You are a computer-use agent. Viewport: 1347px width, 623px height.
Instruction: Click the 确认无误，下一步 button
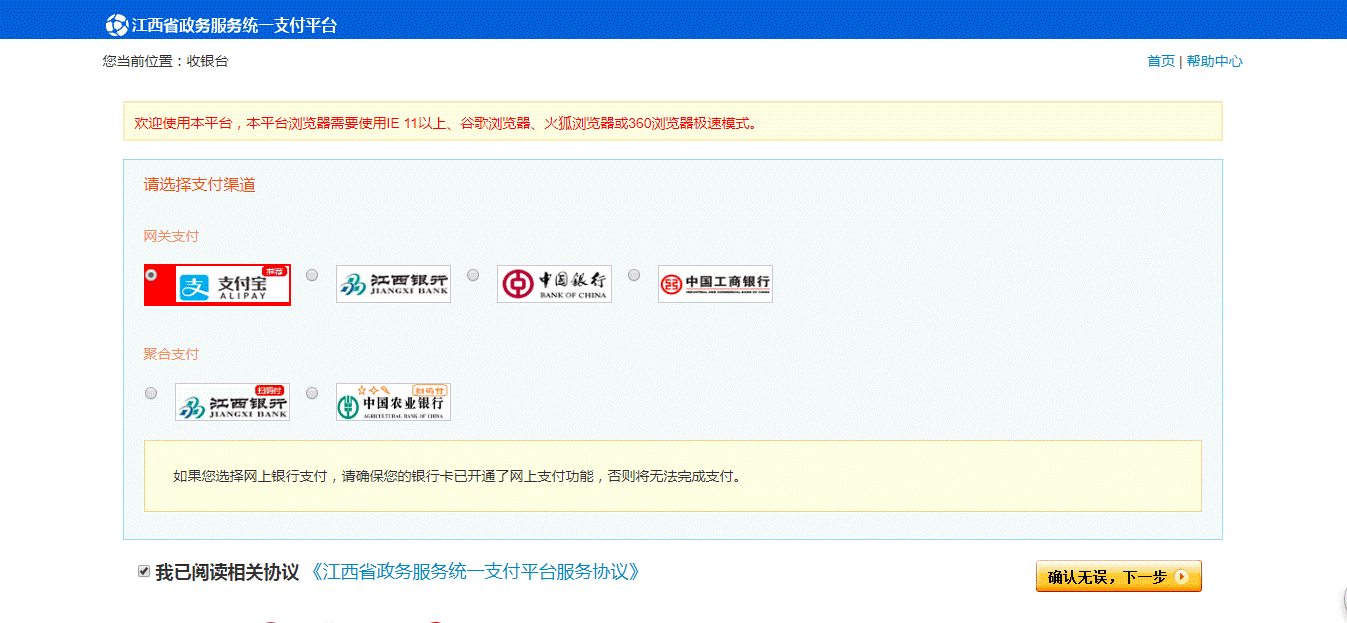pyautogui.click(x=1118, y=576)
